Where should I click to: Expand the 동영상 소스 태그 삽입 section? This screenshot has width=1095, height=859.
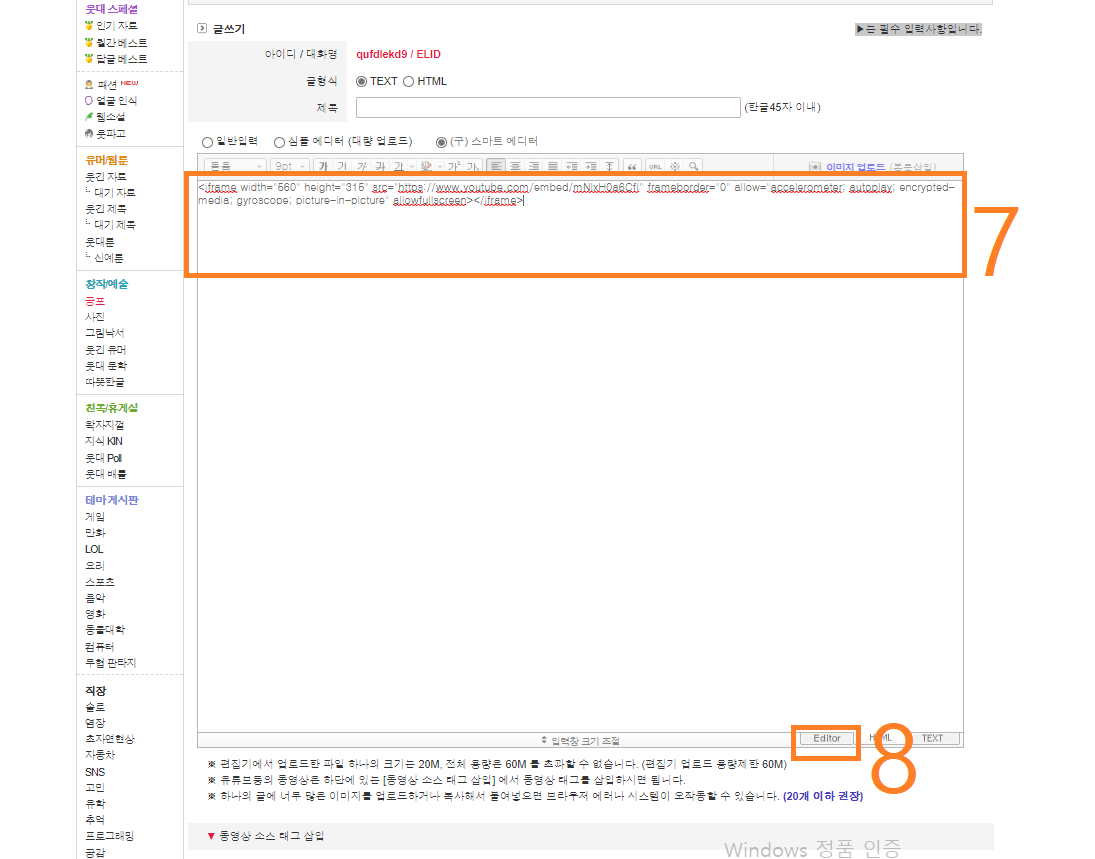point(265,836)
